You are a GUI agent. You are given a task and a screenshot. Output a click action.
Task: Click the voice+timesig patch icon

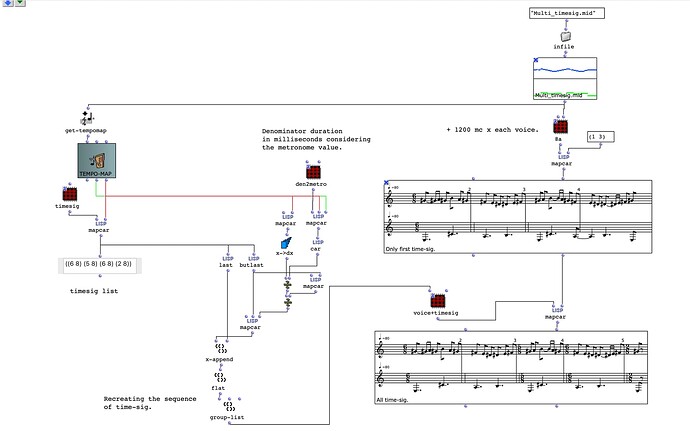437,300
